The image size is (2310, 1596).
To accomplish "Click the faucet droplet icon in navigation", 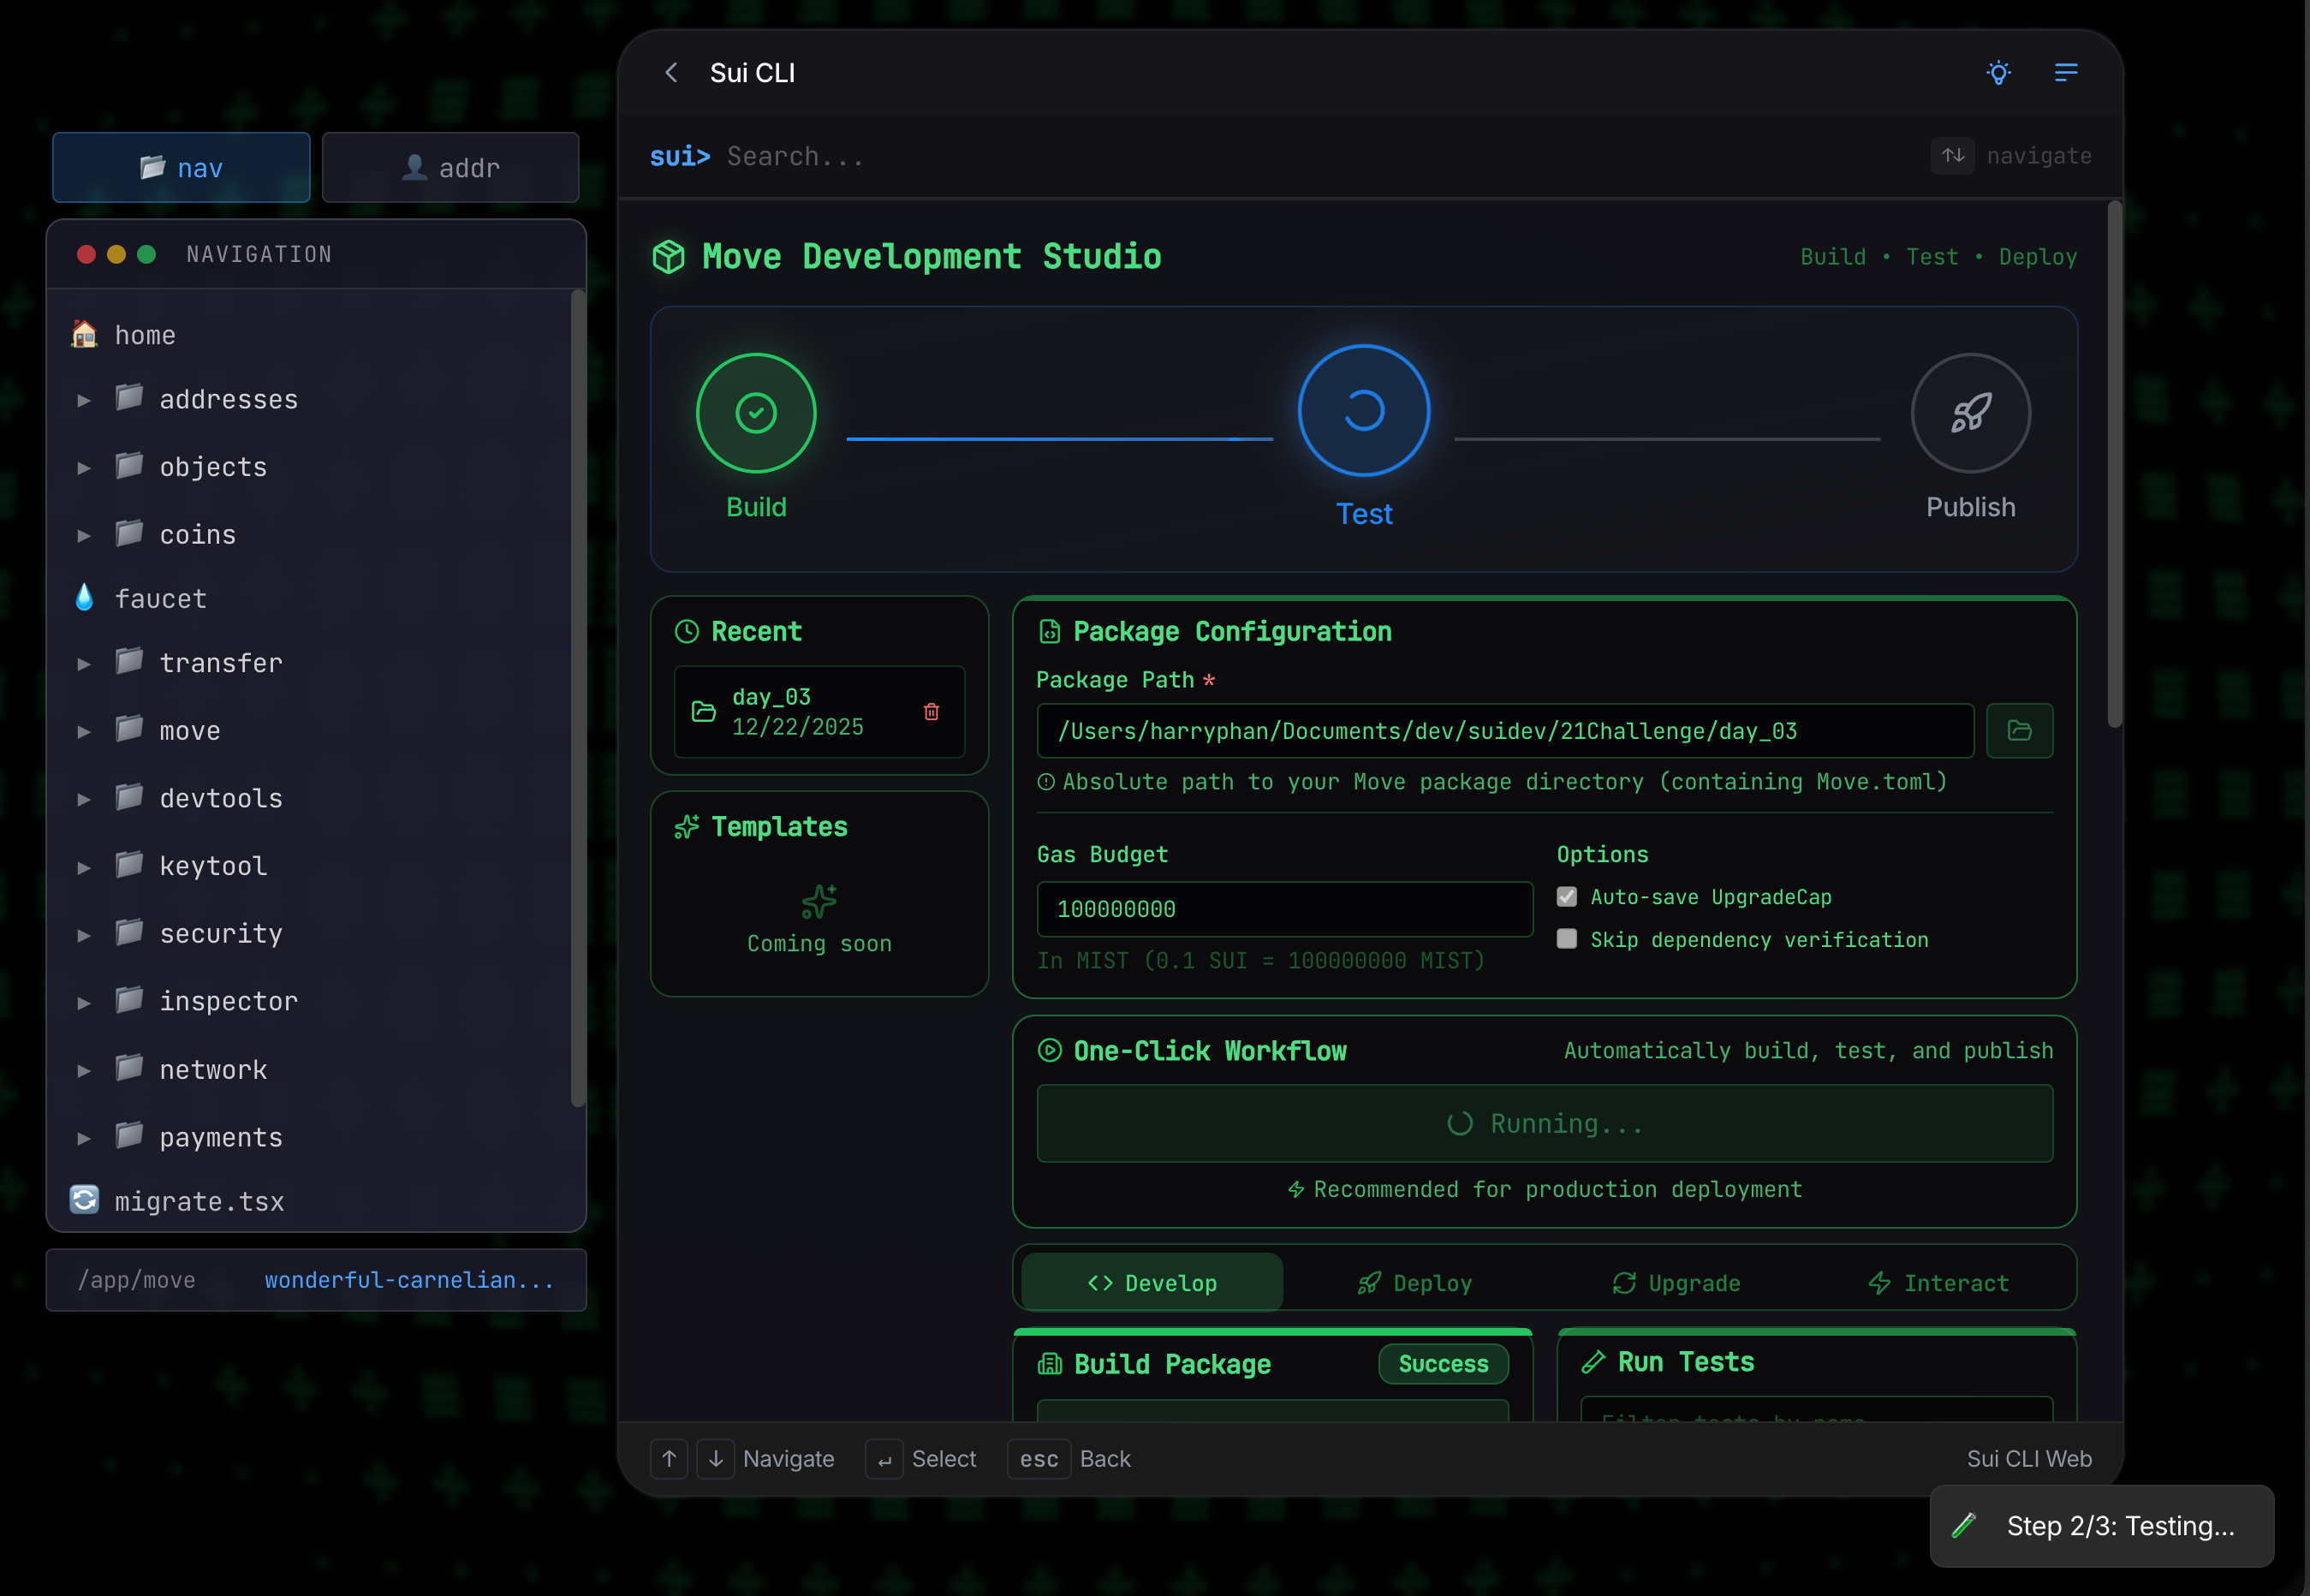I will [x=84, y=597].
